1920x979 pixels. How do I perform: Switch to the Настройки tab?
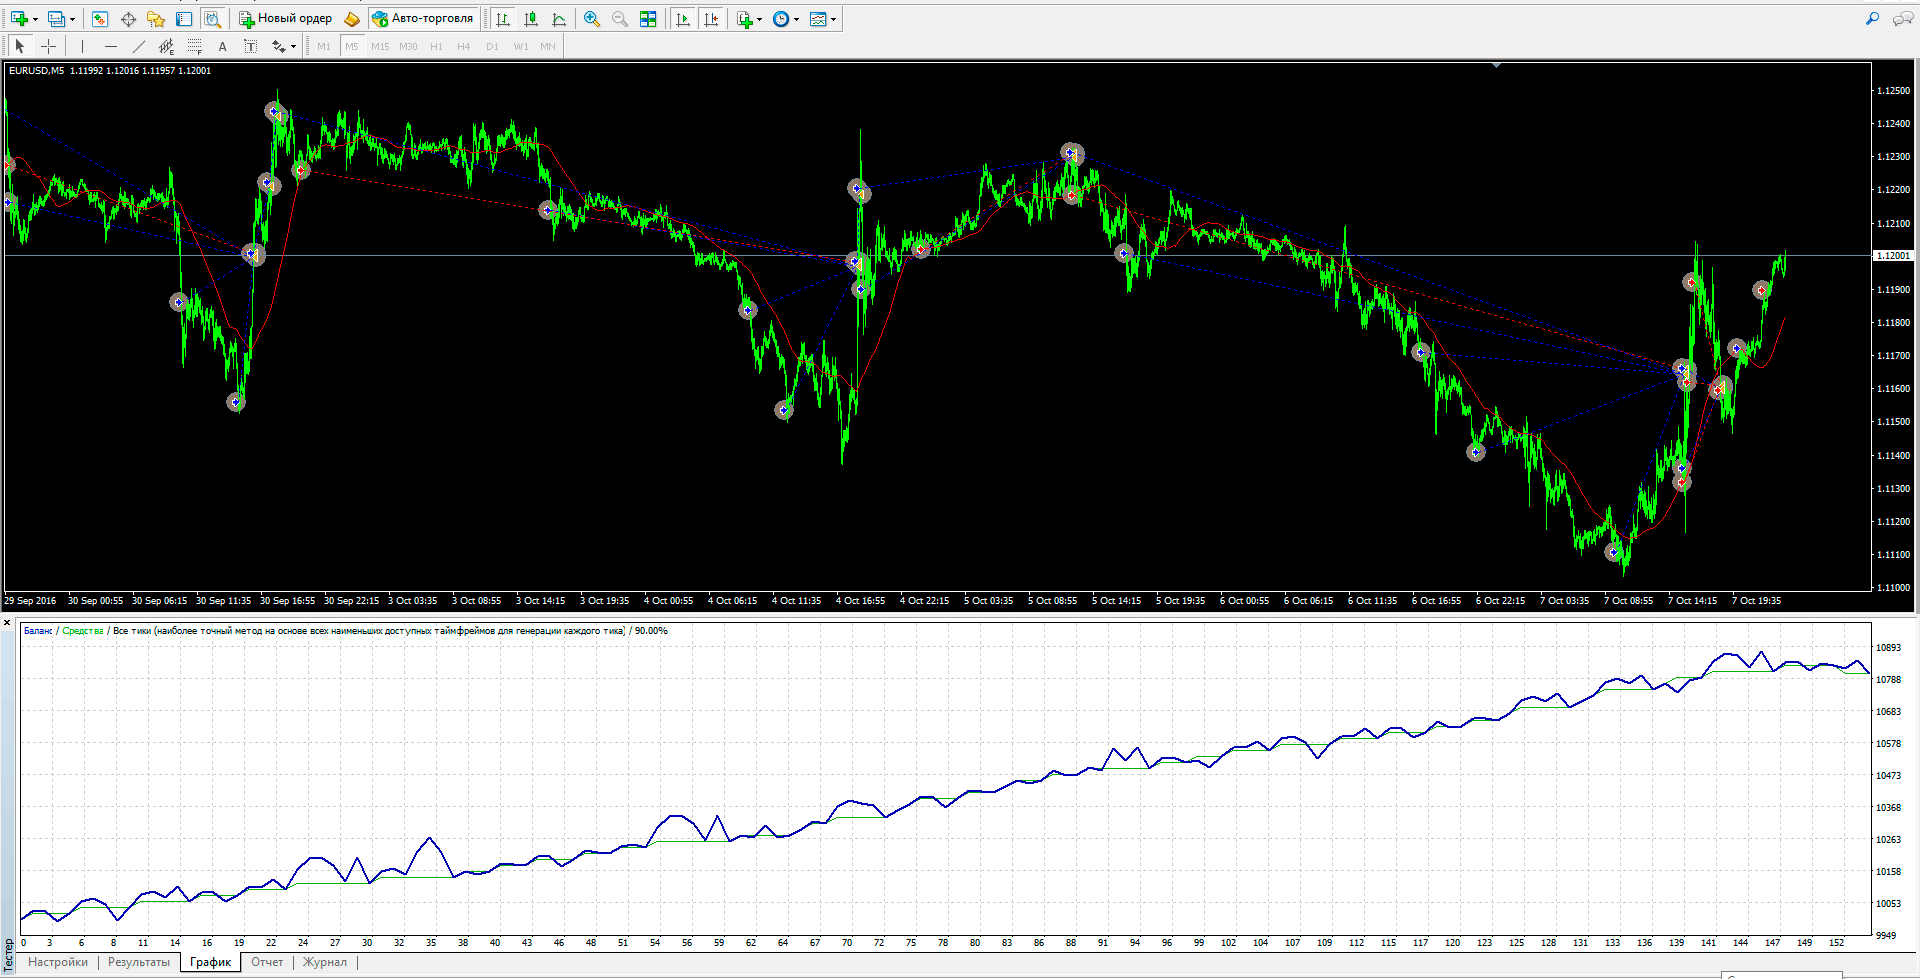(58, 962)
